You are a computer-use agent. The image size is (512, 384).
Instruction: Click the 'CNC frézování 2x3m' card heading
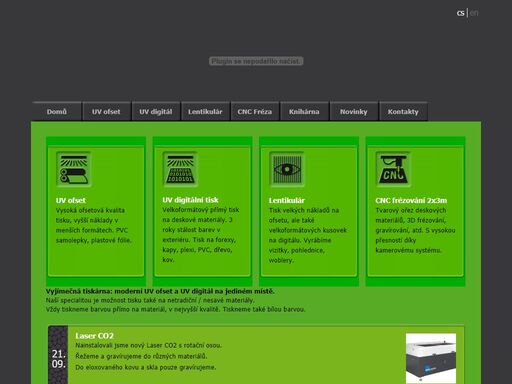tap(411, 200)
